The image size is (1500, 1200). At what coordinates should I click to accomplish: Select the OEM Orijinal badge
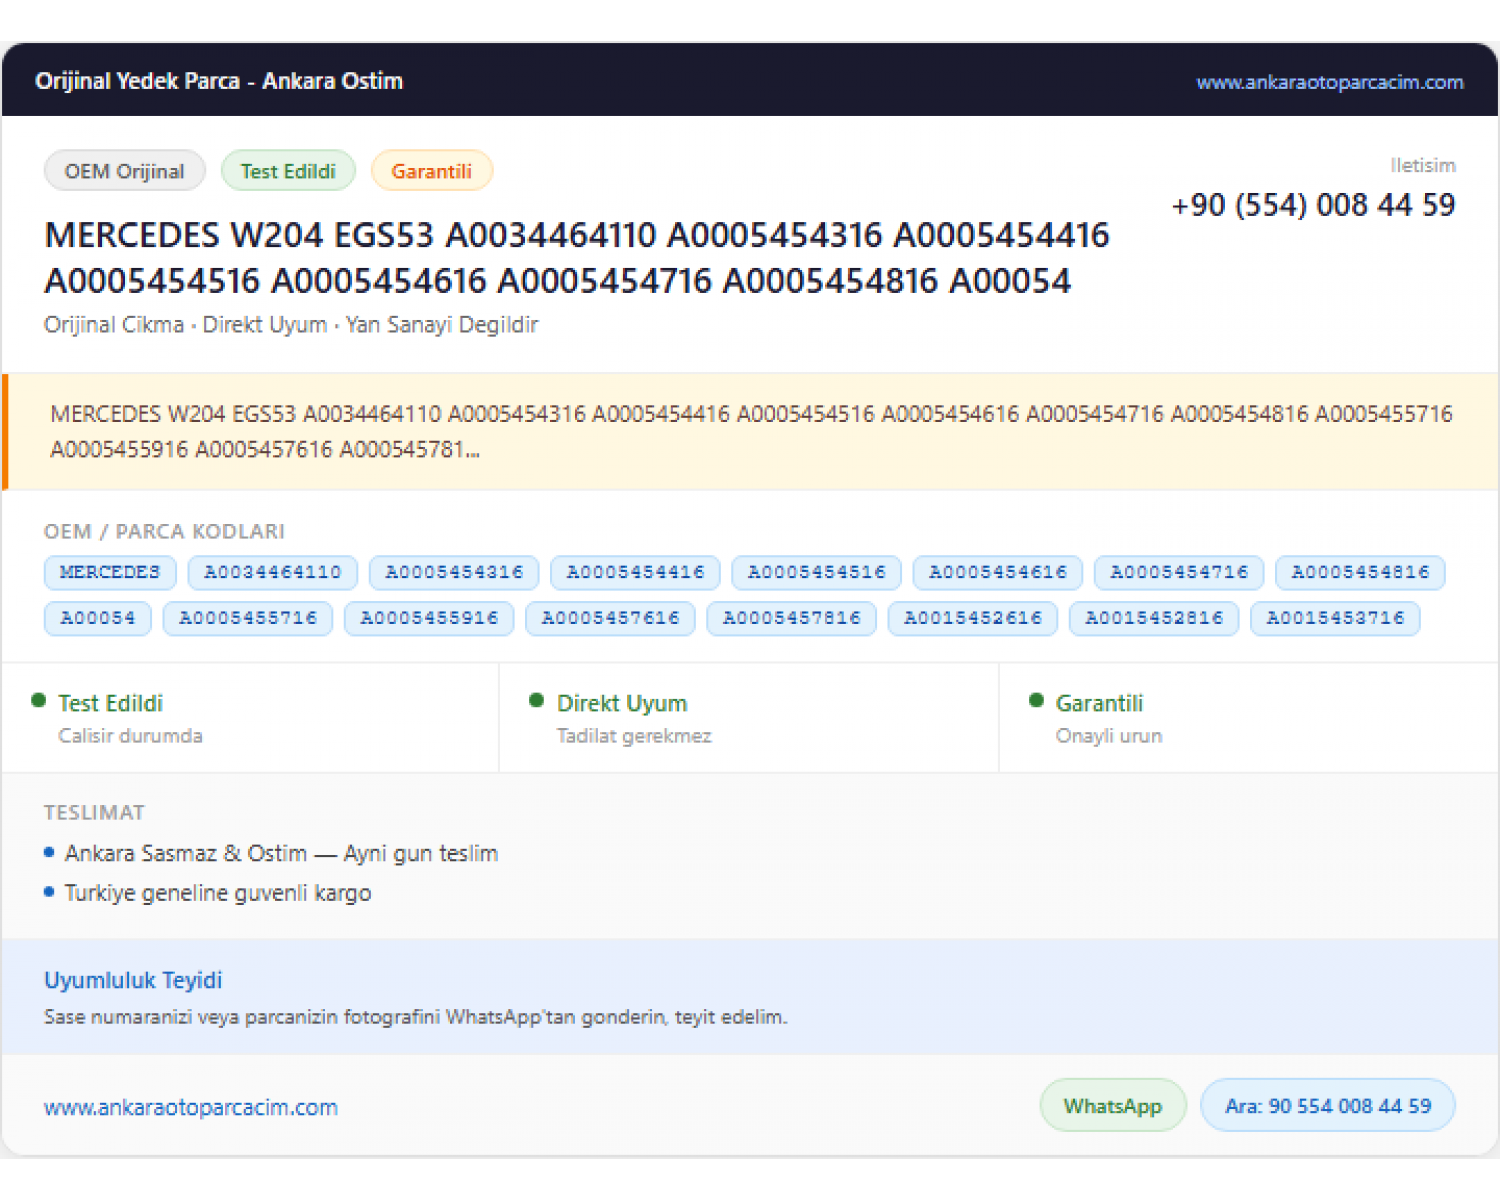click(x=125, y=171)
